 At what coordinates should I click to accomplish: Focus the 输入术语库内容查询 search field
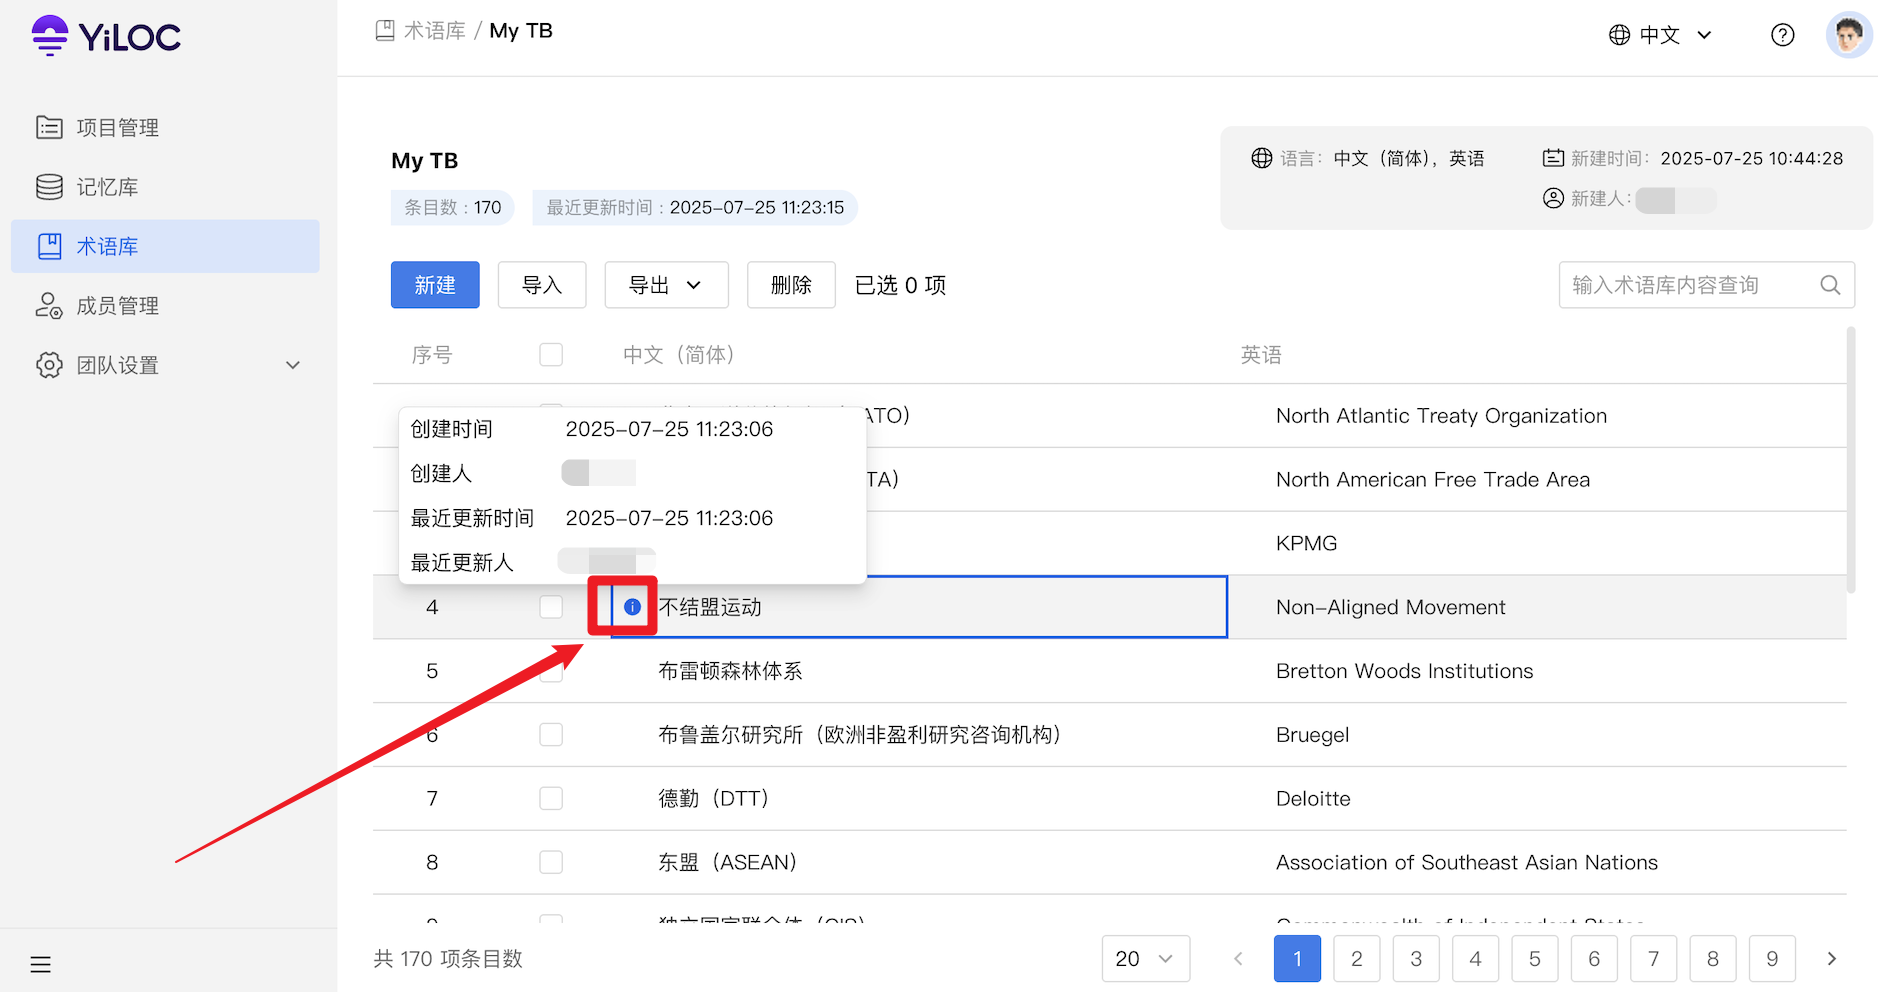[1706, 285]
